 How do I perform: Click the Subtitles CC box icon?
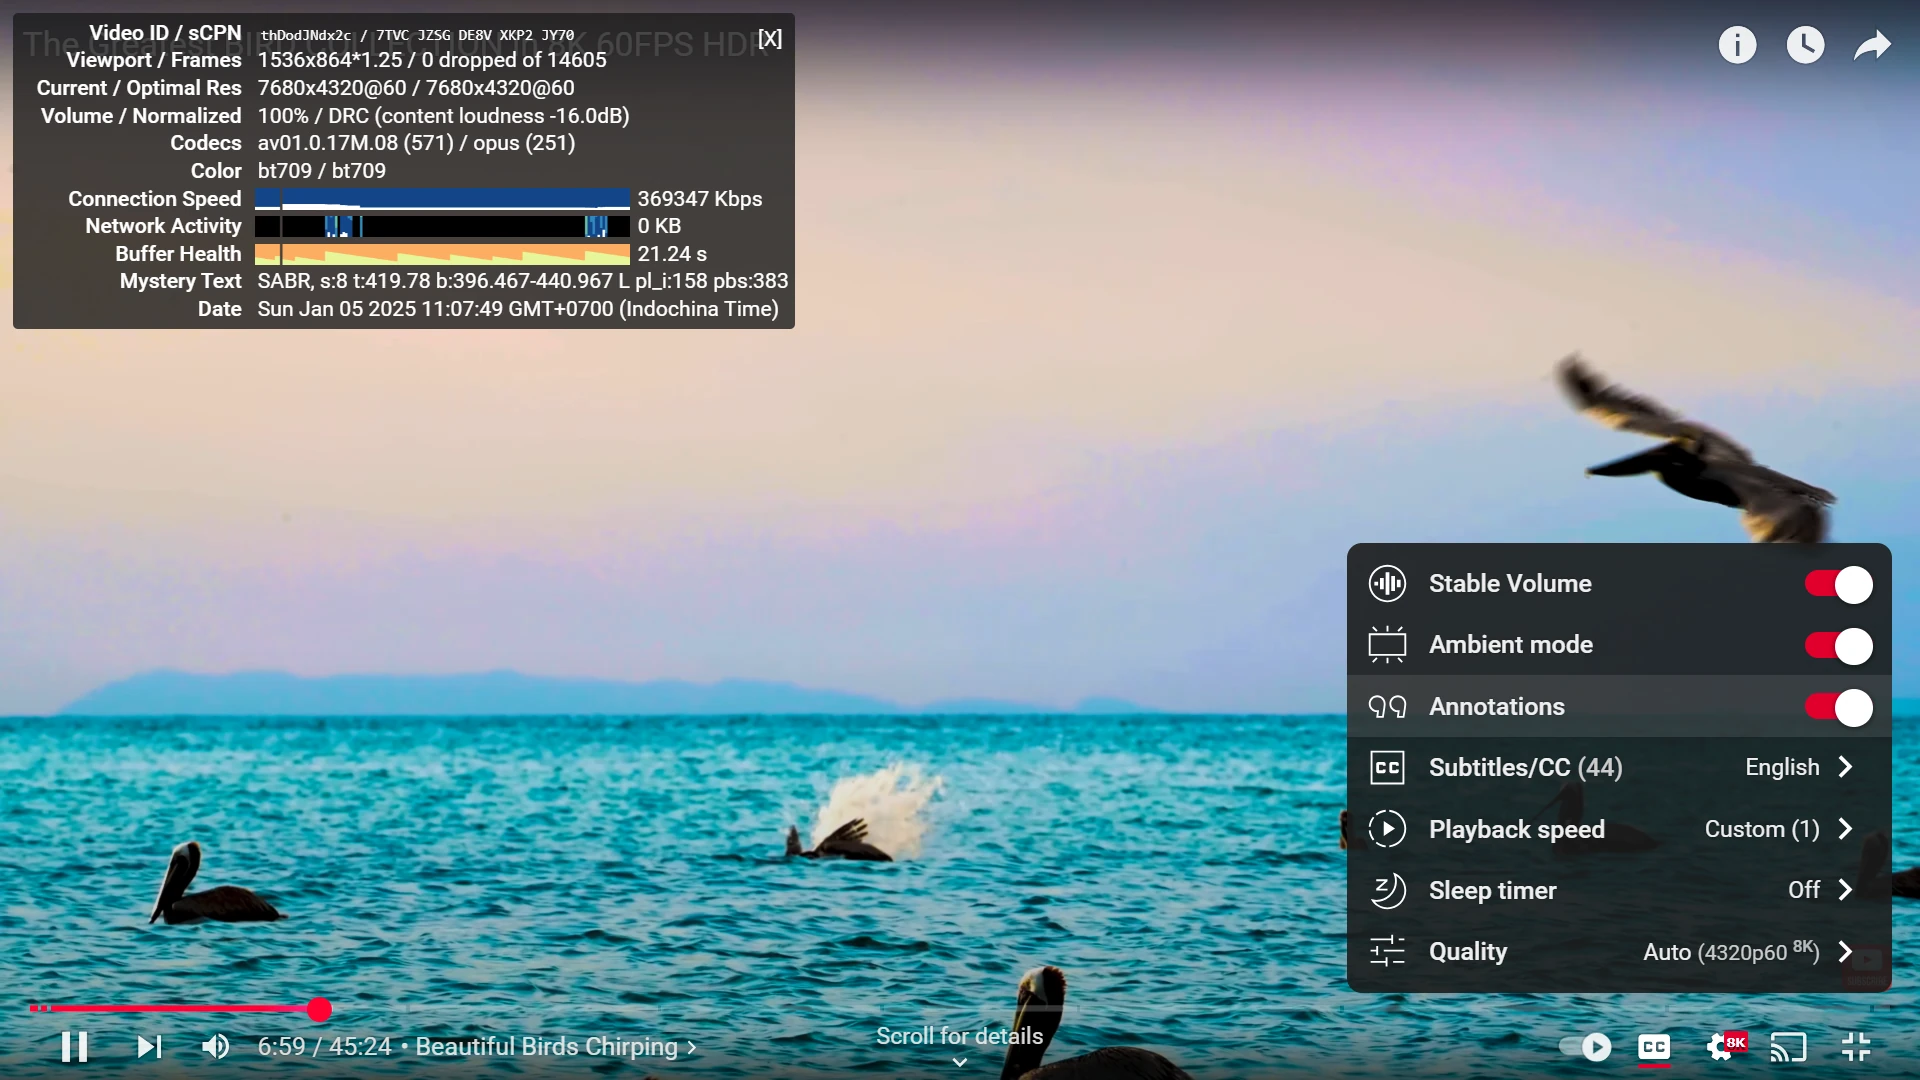tap(1387, 768)
